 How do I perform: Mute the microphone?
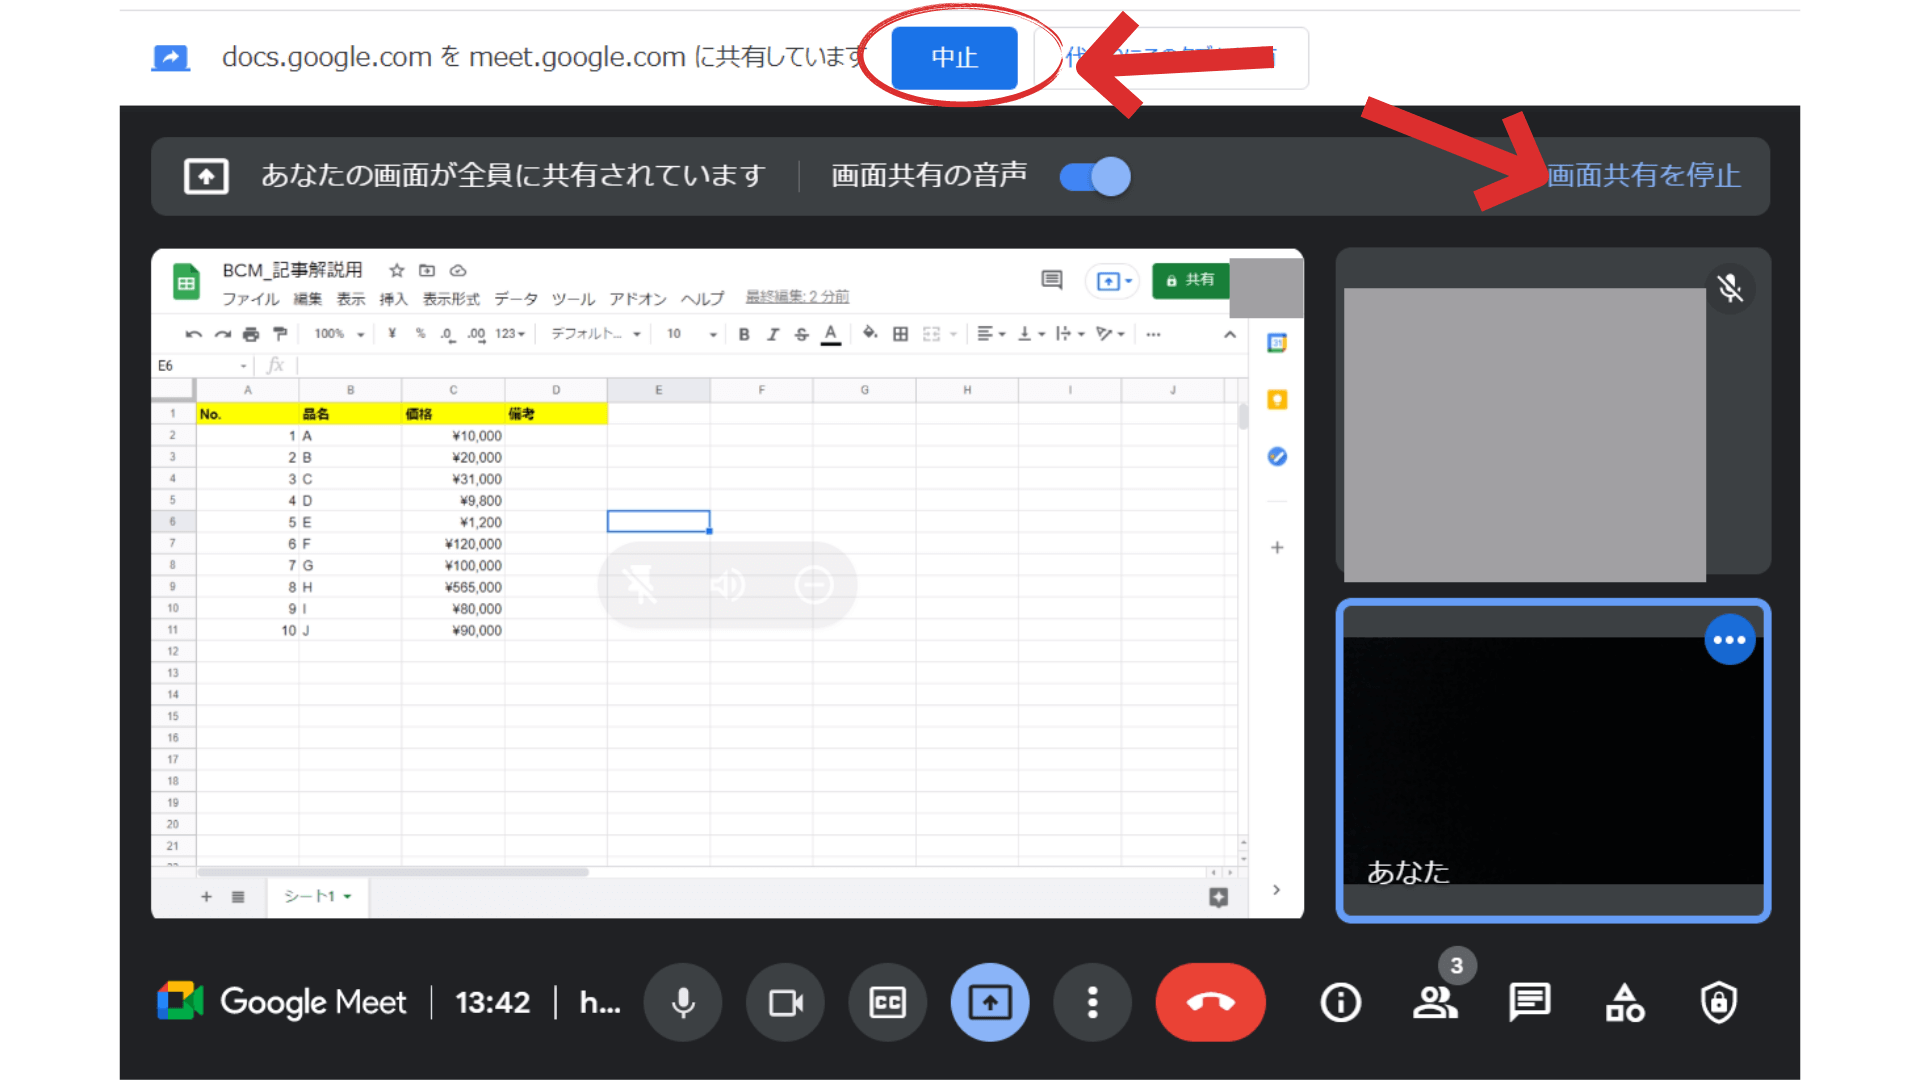click(x=683, y=1002)
